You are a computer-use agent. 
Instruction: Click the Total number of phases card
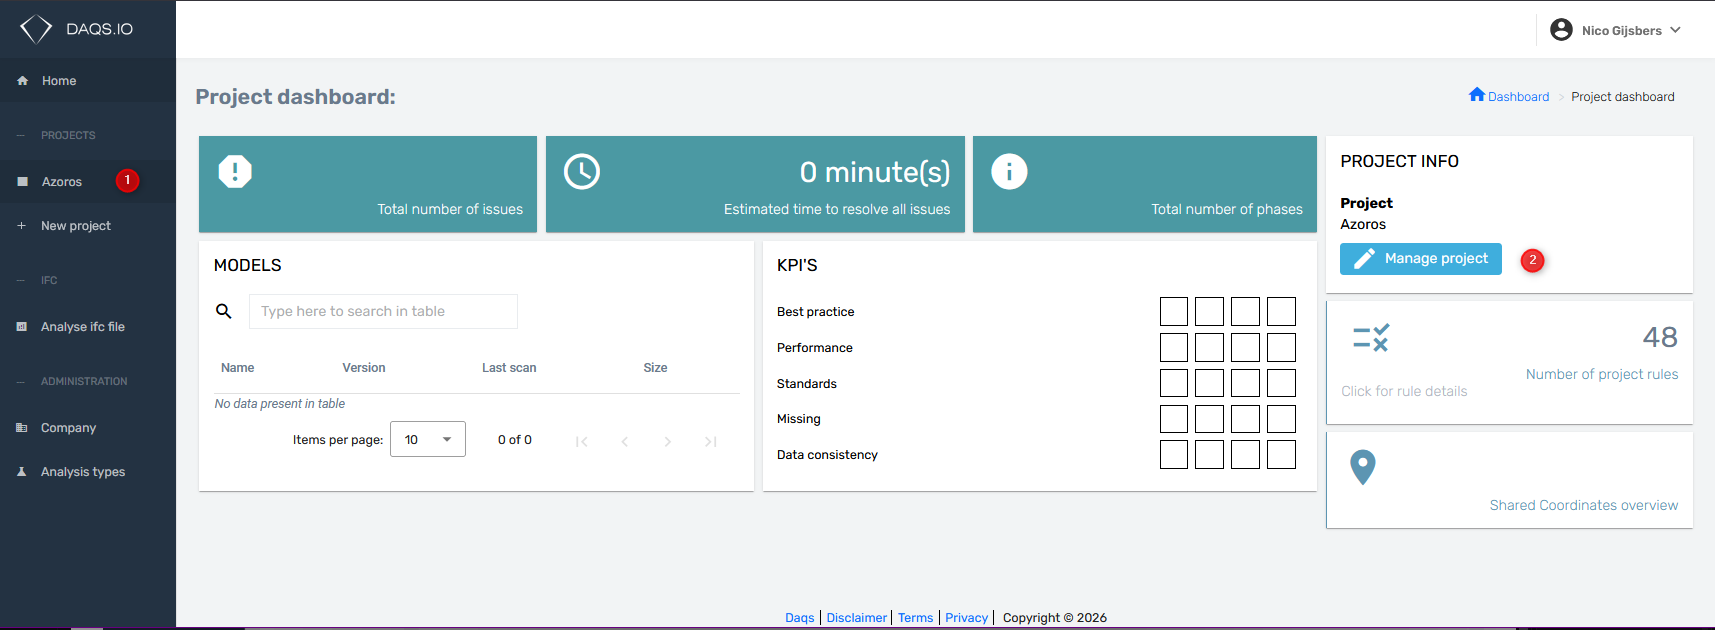tap(1145, 184)
